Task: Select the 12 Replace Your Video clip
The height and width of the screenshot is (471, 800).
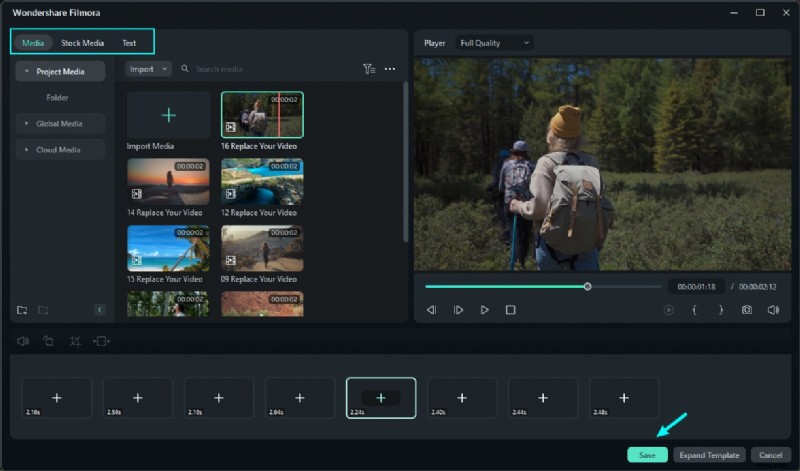Action: 262,181
